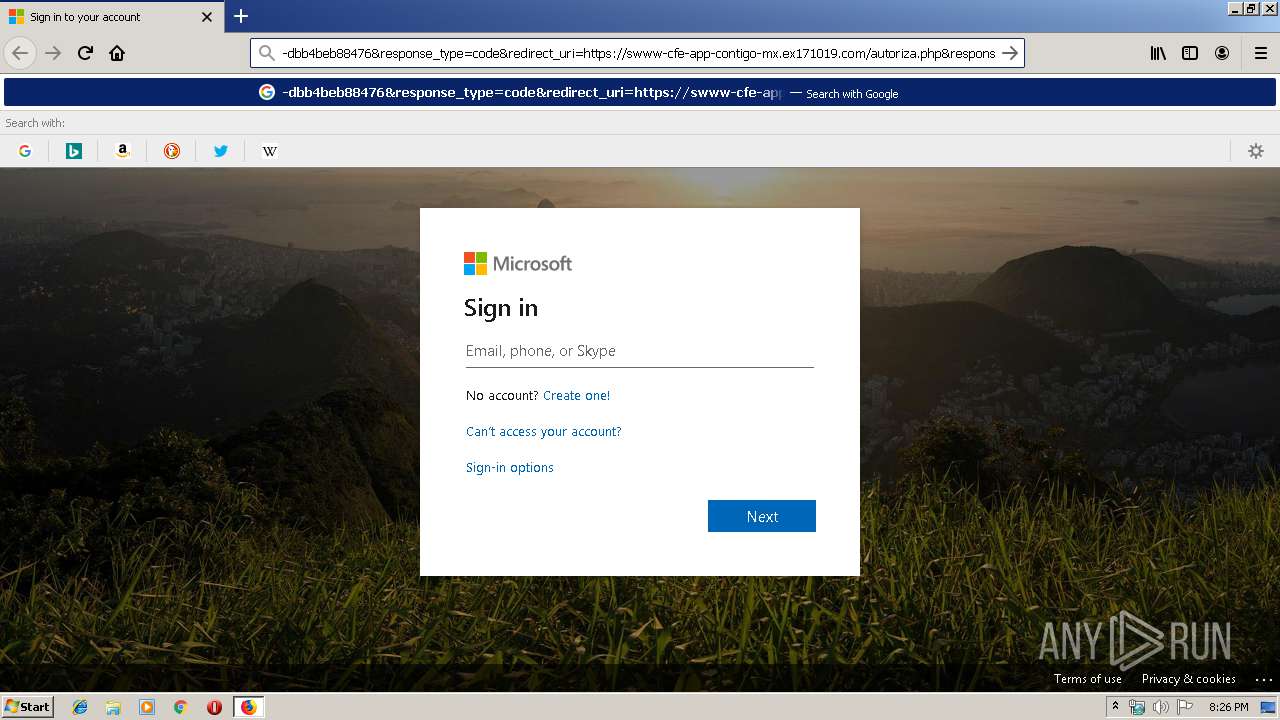Click the Forward navigation arrow
The height and width of the screenshot is (720, 1280).
[53, 53]
